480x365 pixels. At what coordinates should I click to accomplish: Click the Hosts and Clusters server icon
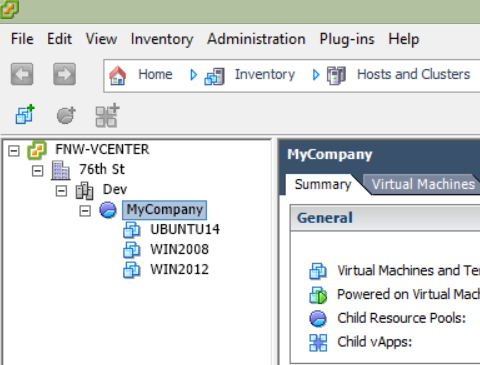pyautogui.click(x=336, y=76)
